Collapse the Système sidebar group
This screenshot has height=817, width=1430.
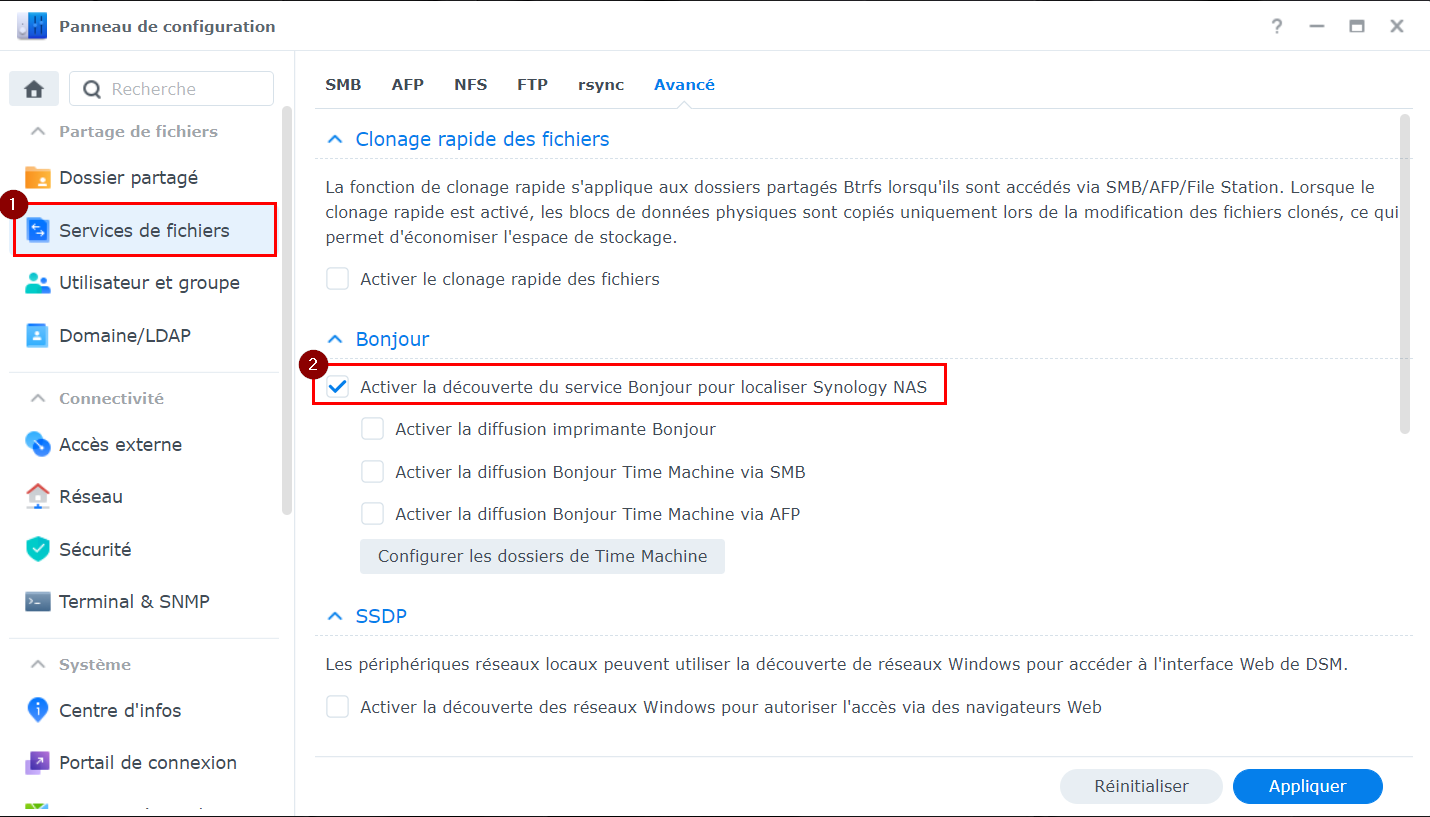coord(38,664)
